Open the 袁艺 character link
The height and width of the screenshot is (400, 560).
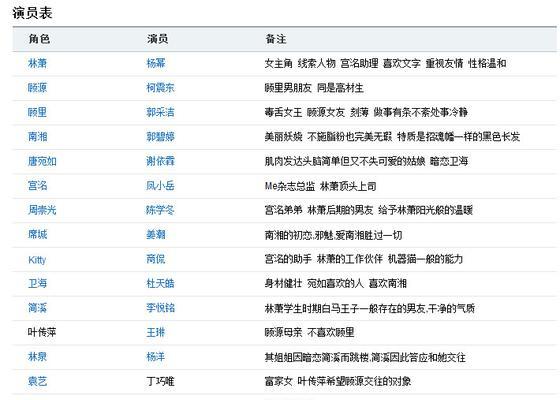tap(37, 381)
